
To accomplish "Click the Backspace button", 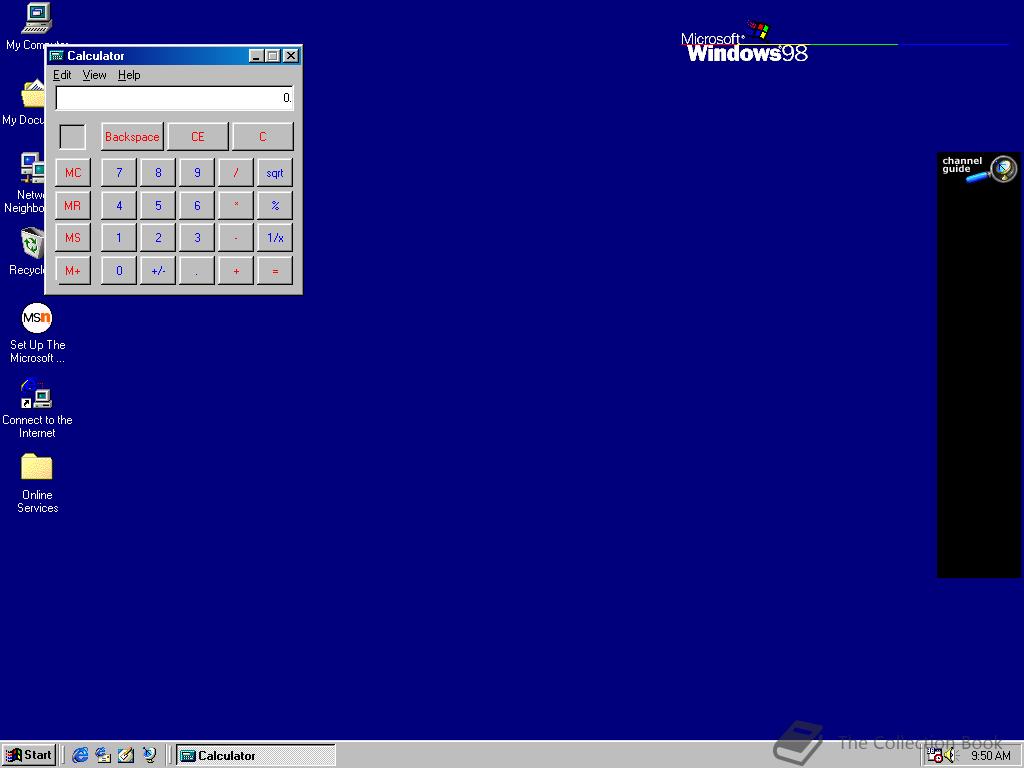I will click(x=132, y=136).
